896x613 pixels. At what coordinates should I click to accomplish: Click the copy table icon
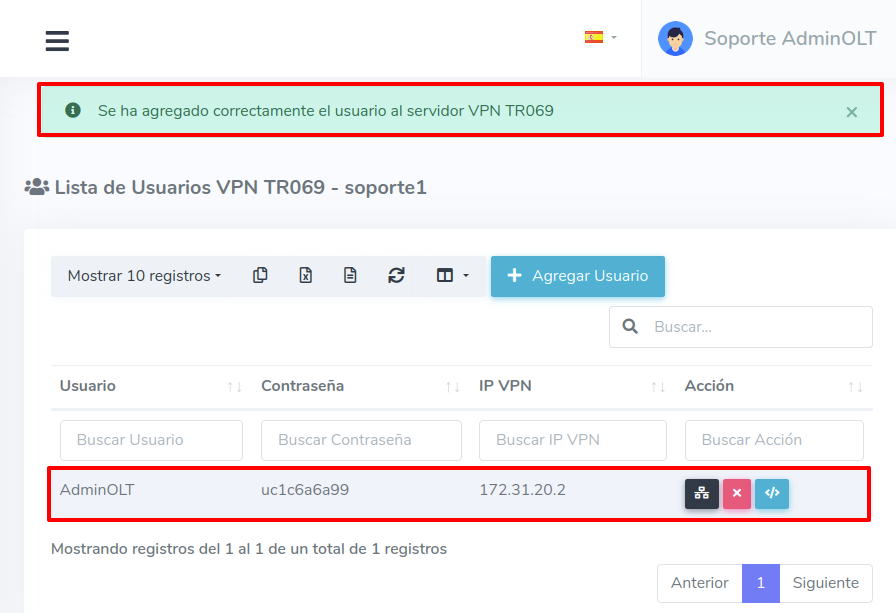[x=260, y=276]
